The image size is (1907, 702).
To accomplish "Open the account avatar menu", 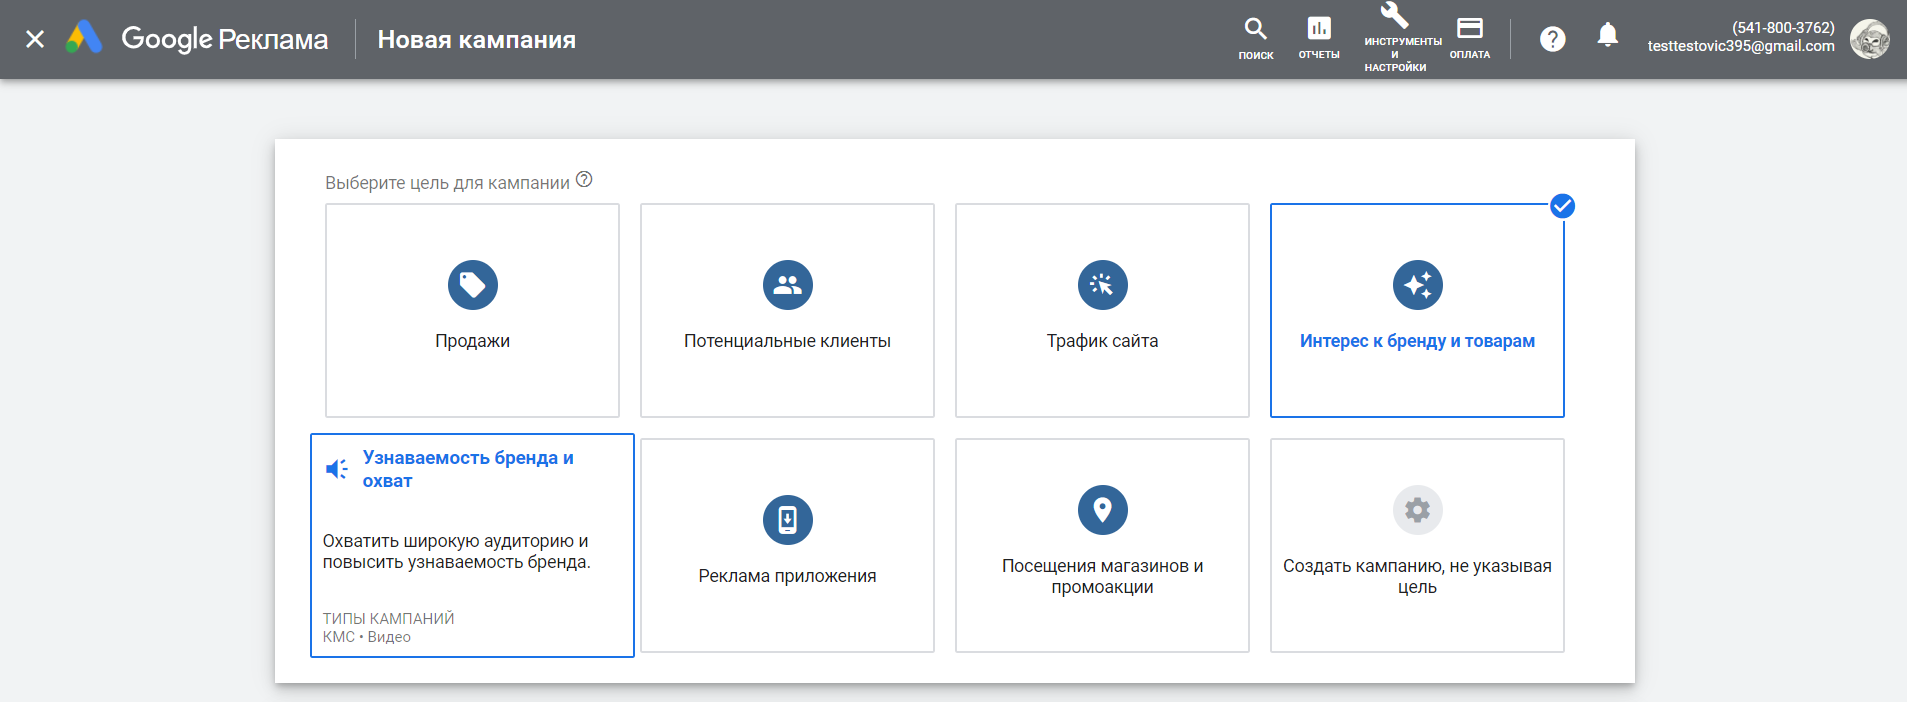I will pyautogui.click(x=1869, y=39).
